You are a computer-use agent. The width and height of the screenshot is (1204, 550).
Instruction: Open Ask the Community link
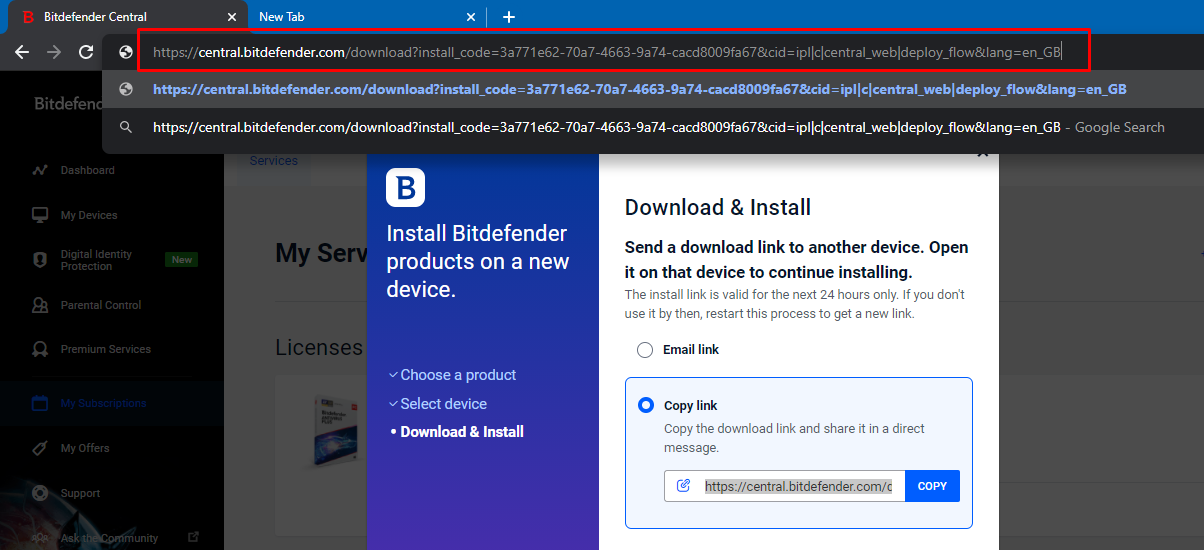109,538
